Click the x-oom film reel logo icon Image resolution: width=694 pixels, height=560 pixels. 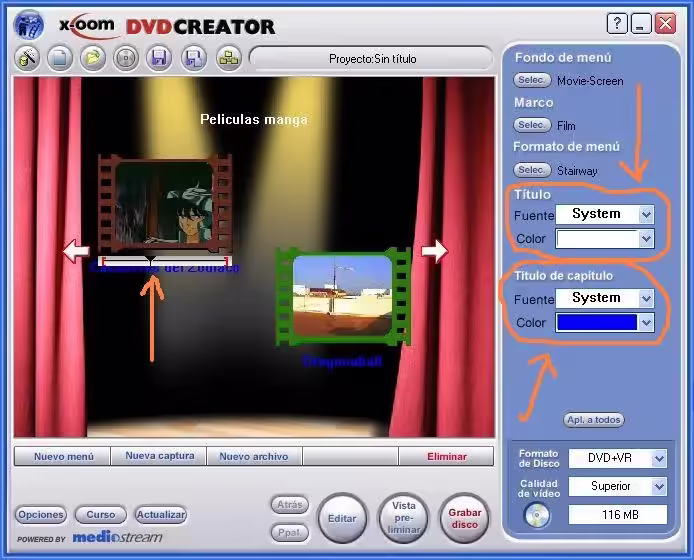[29, 25]
